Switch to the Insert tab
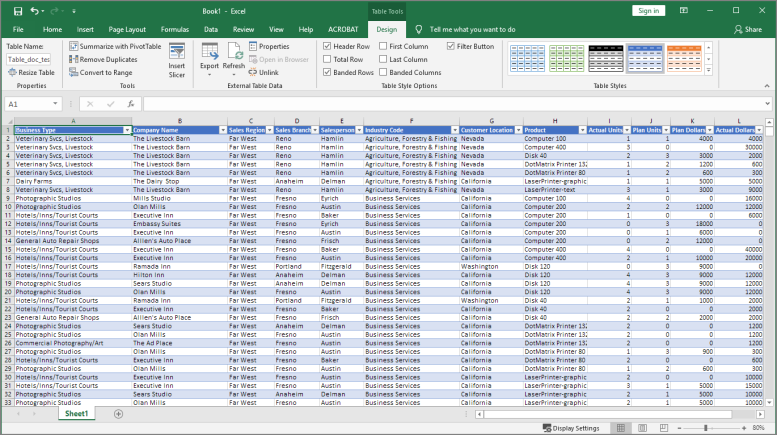The image size is (777, 435). 85,29
